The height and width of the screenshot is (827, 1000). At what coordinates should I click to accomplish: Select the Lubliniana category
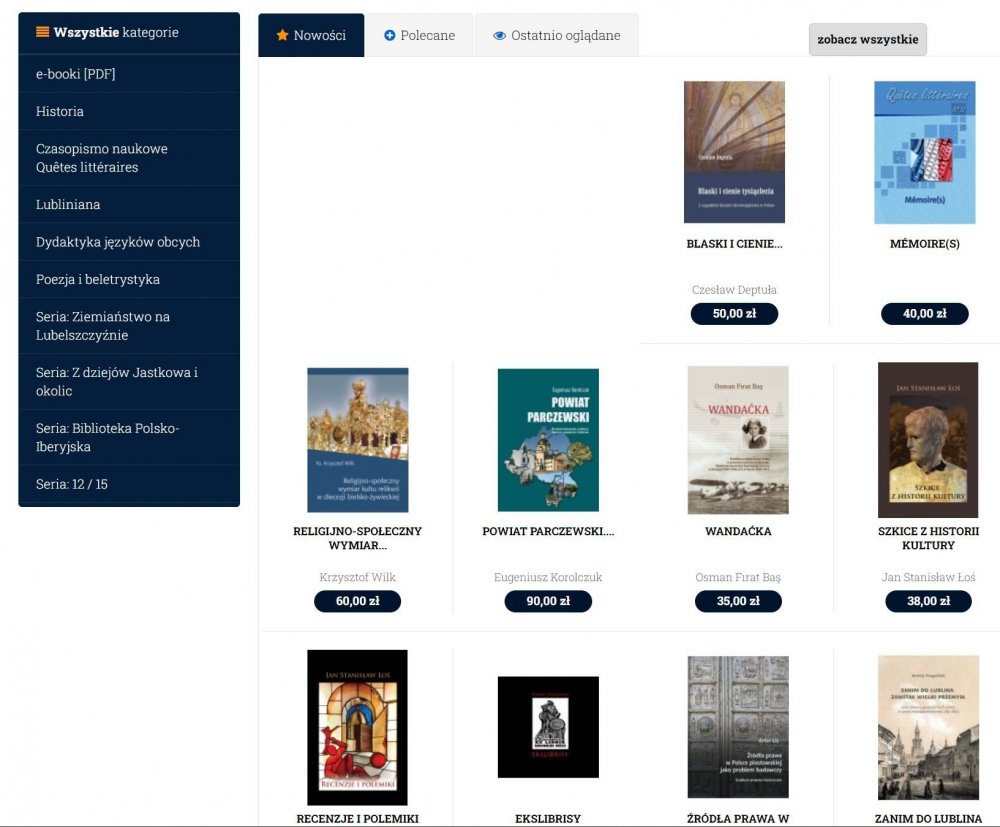click(x=129, y=205)
